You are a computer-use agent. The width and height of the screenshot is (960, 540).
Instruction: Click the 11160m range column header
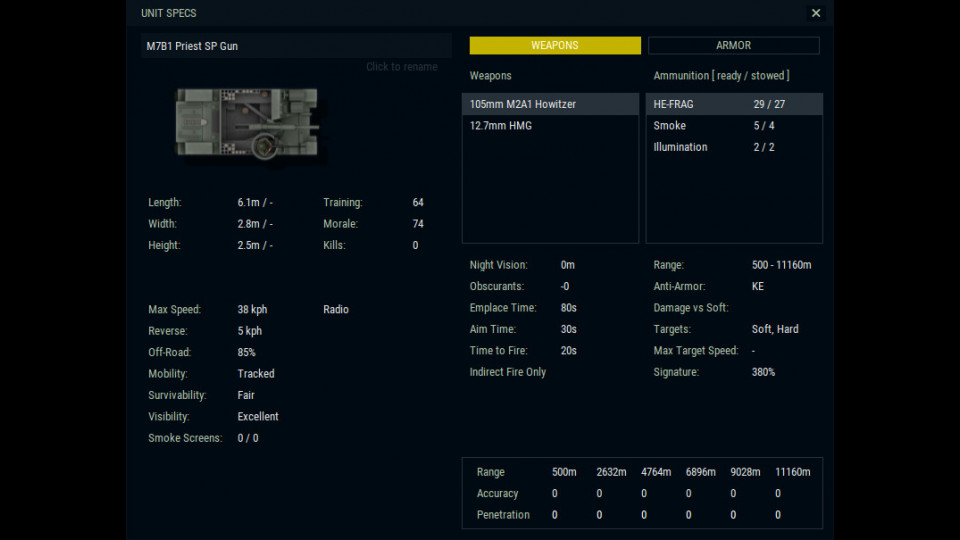(792, 472)
